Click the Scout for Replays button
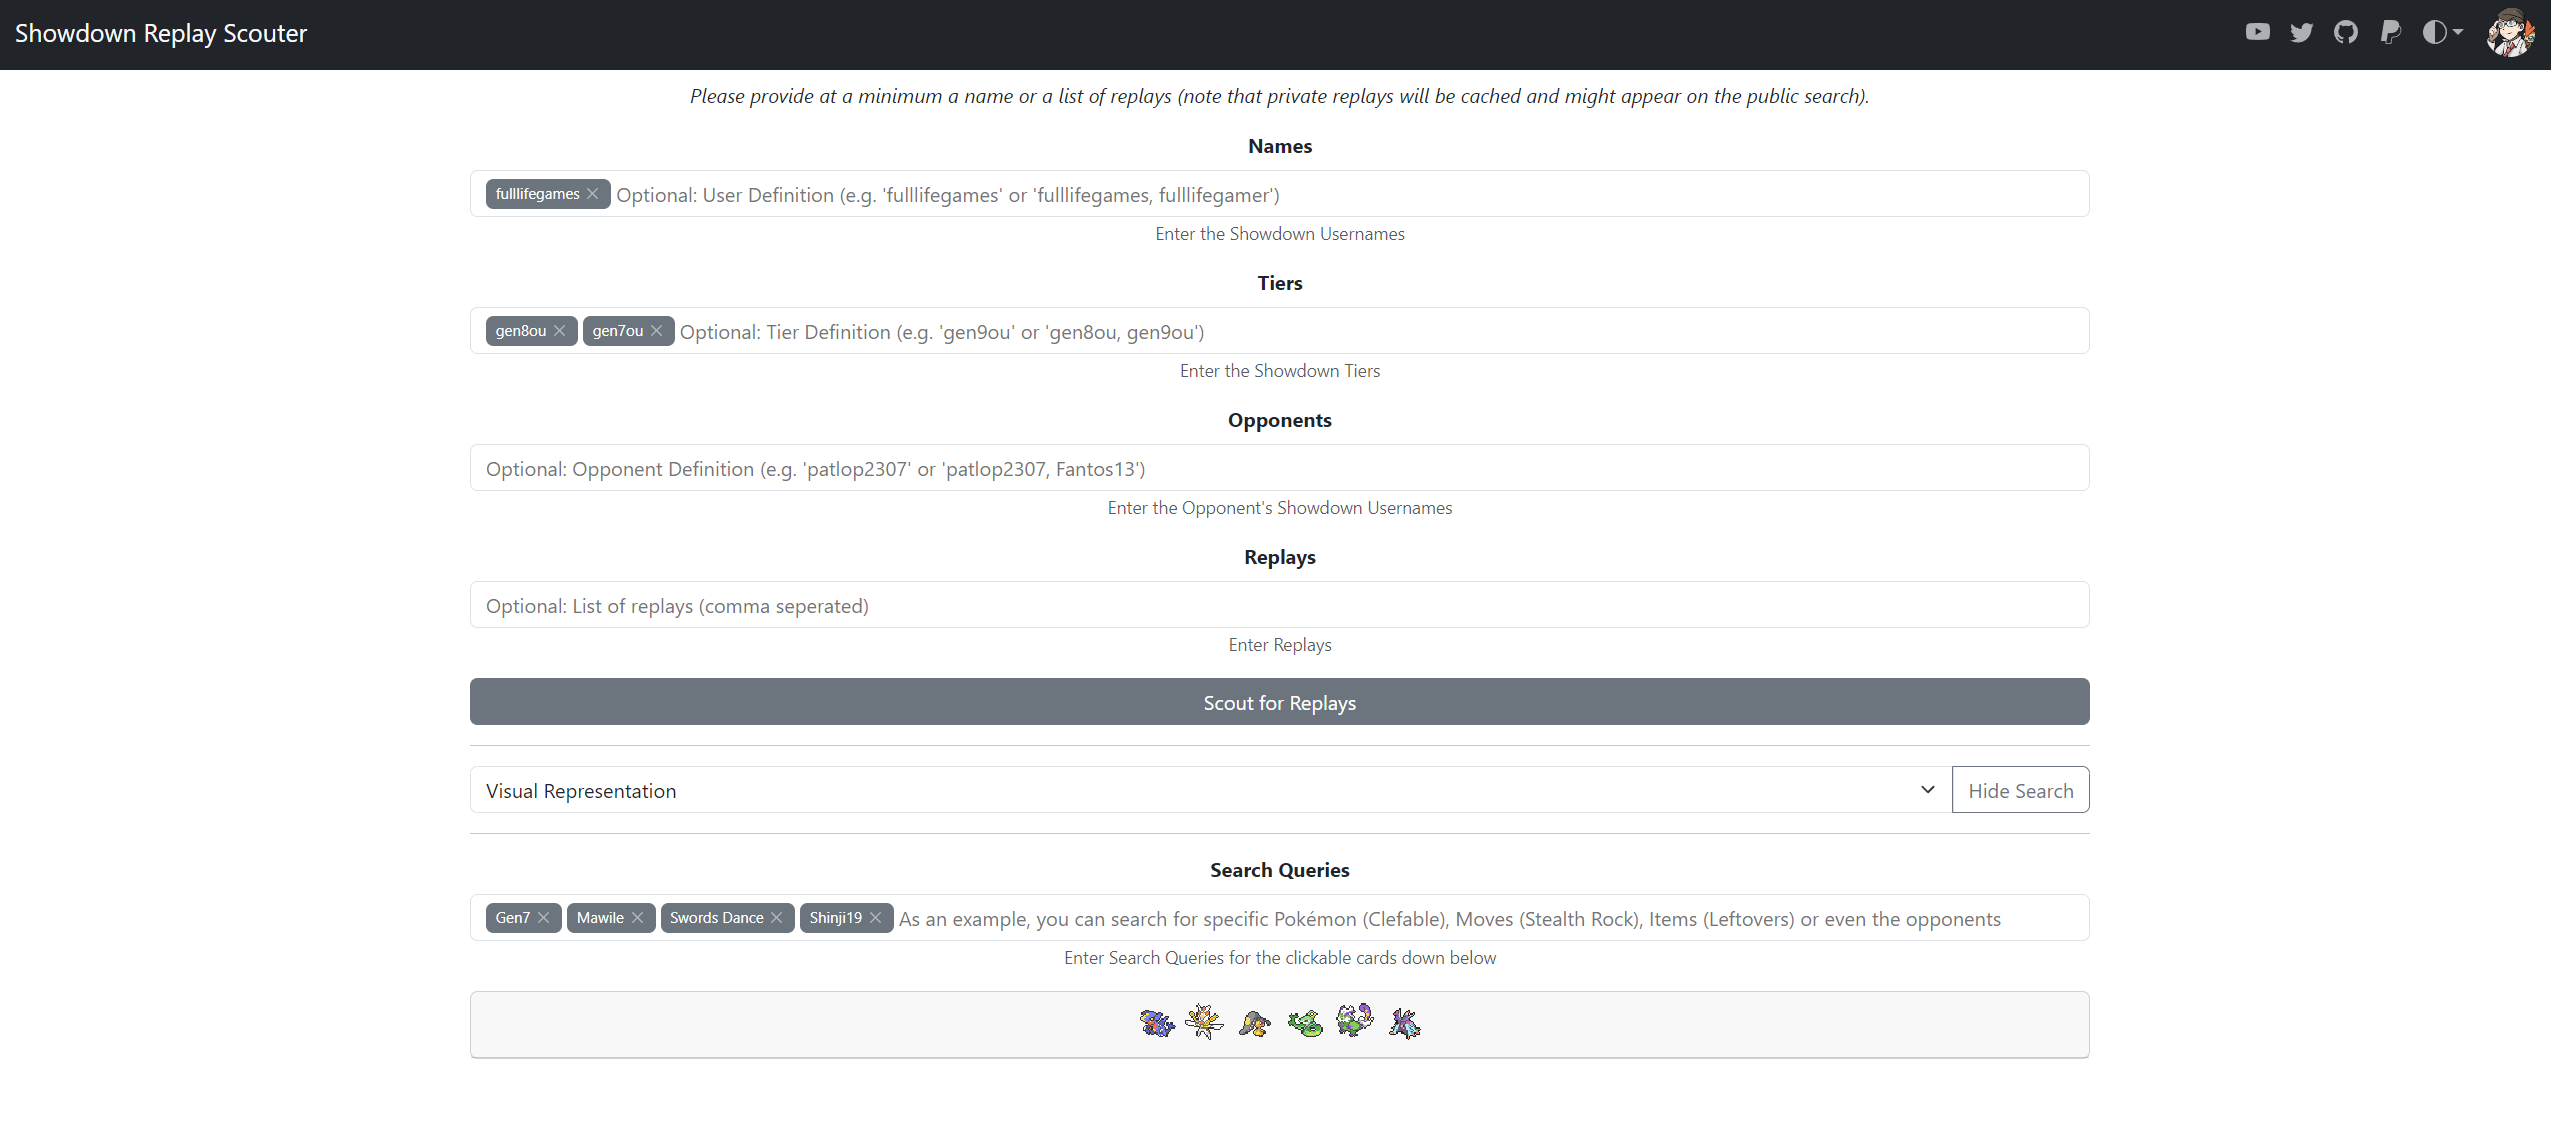Screen dimensions: 2551x1127 (1279, 701)
